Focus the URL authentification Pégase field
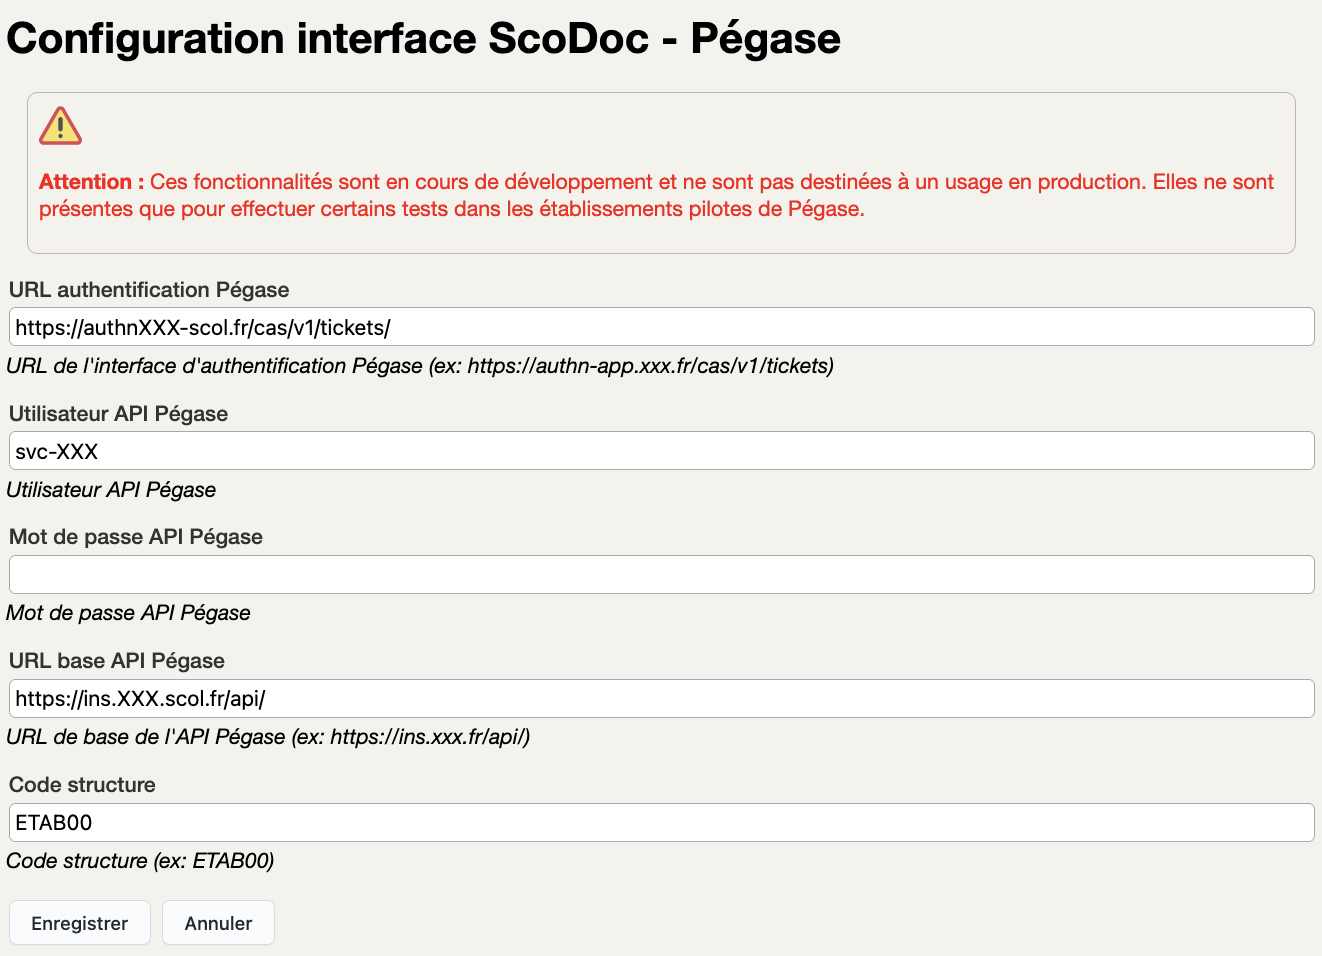The height and width of the screenshot is (956, 1322). [x=661, y=327]
